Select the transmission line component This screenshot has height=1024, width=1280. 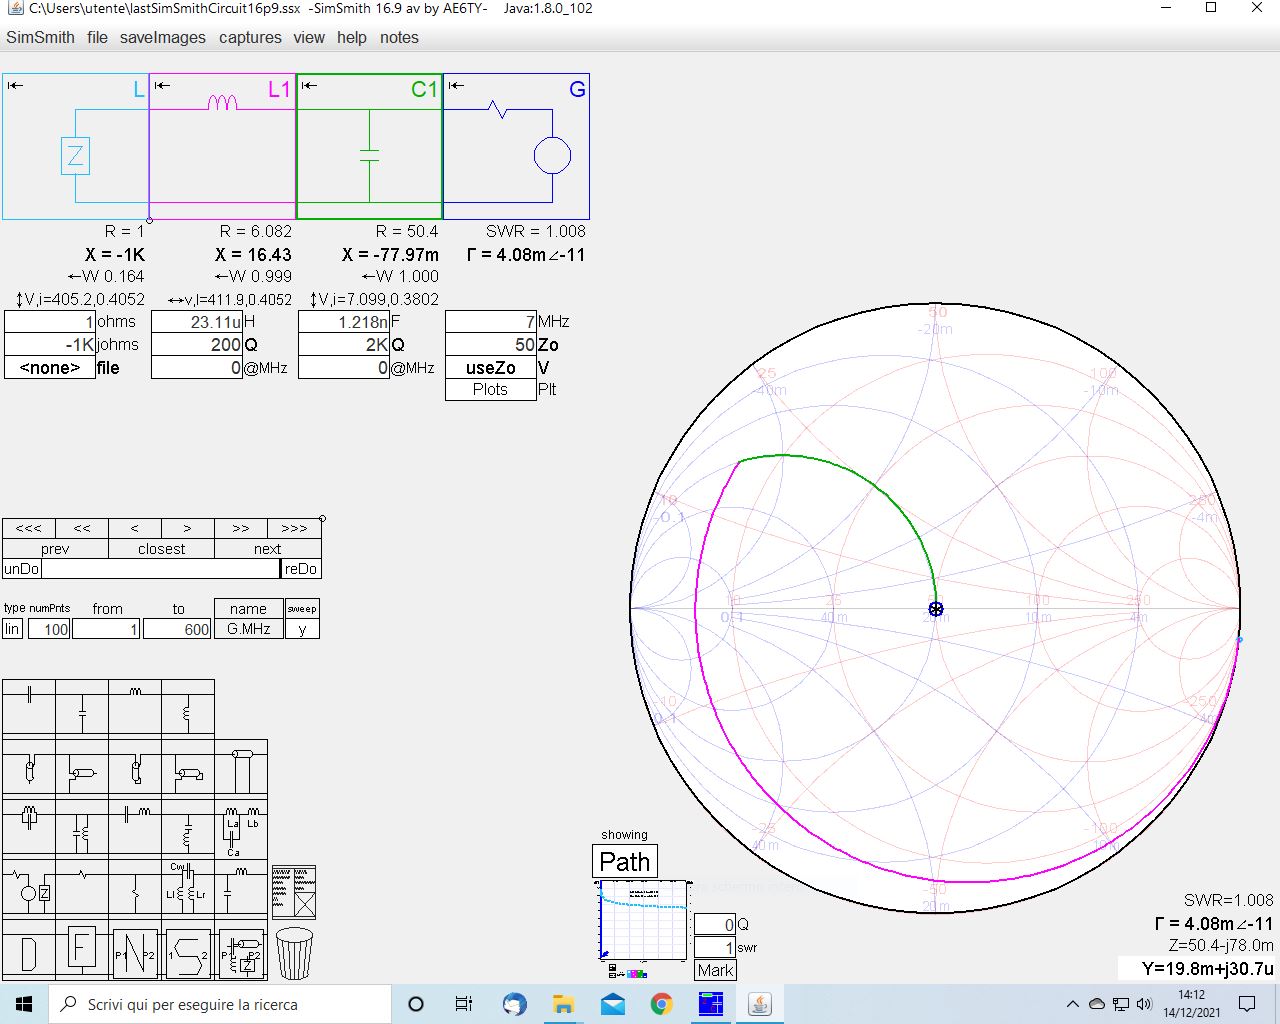pyautogui.click(x=241, y=768)
